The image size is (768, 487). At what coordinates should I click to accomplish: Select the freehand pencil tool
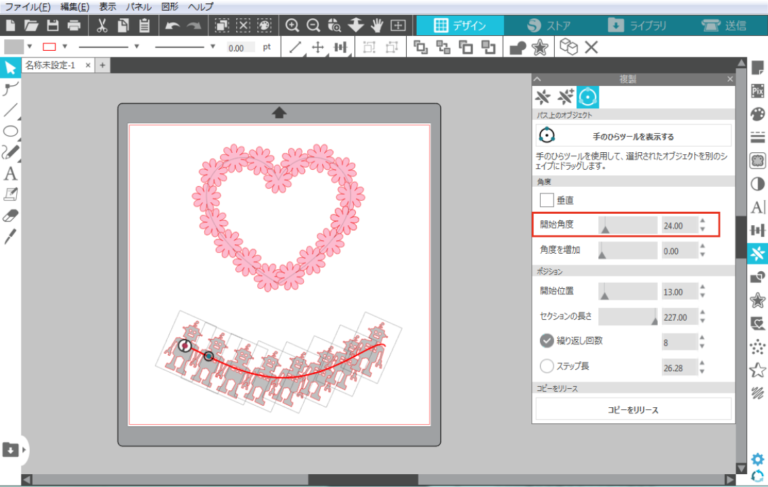10,152
